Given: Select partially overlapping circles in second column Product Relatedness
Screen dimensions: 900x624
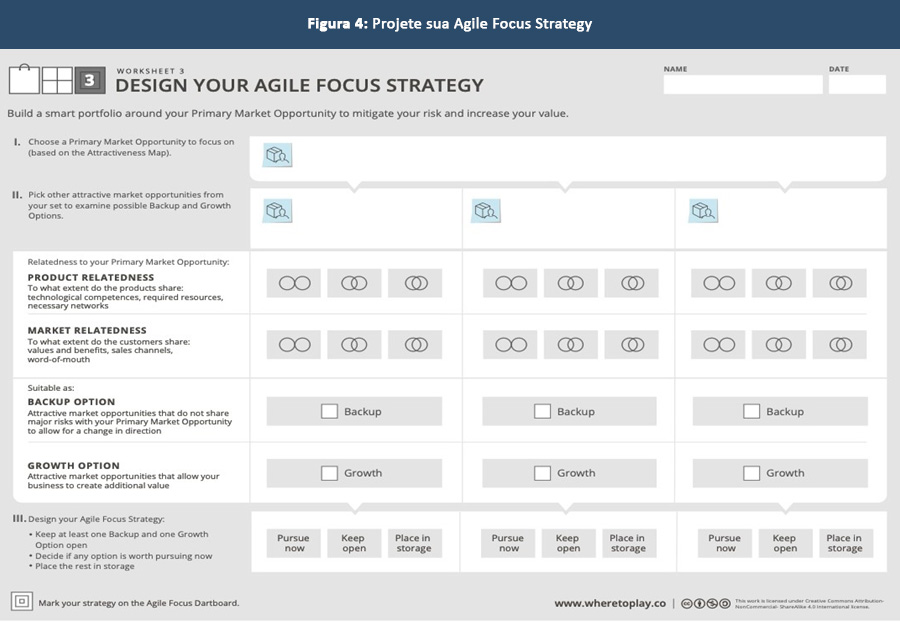Looking at the screenshot, I should (x=571, y=283).
